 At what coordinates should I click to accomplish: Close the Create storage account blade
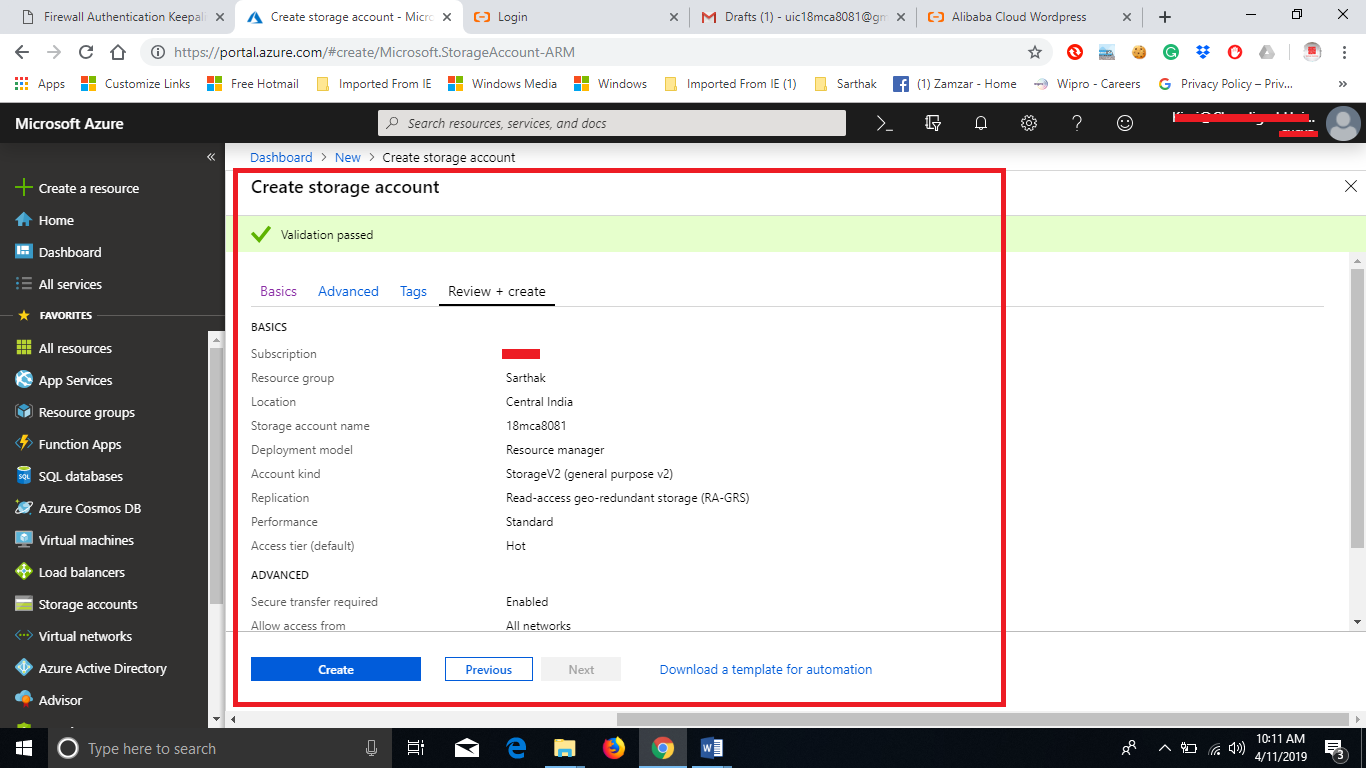(x=1351, y=186)
